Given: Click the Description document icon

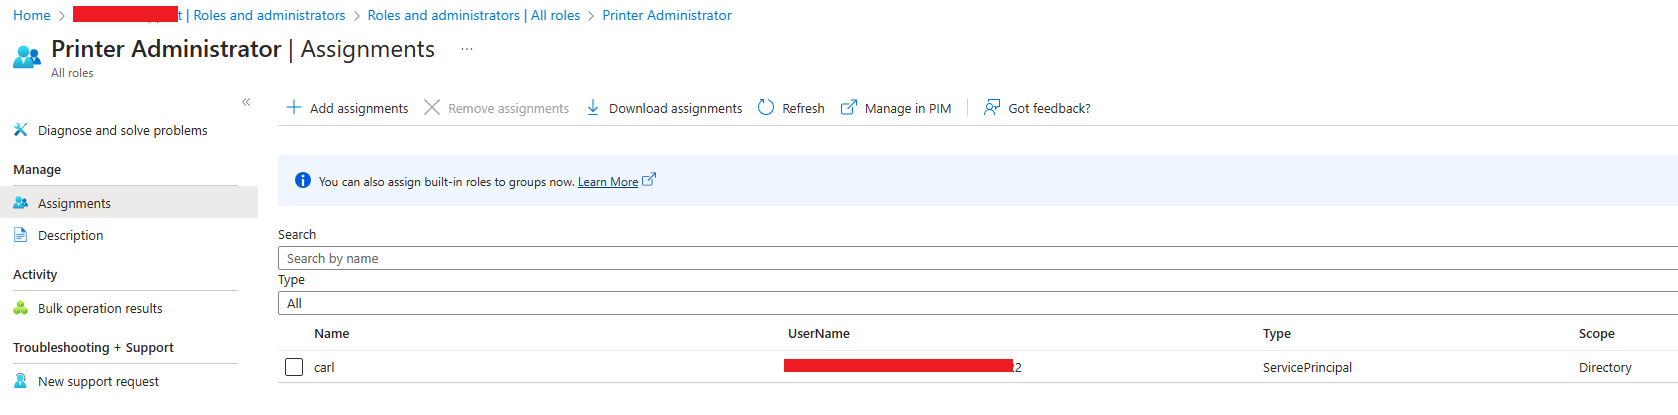Looking at the screenshot, I should coord(20,235).
